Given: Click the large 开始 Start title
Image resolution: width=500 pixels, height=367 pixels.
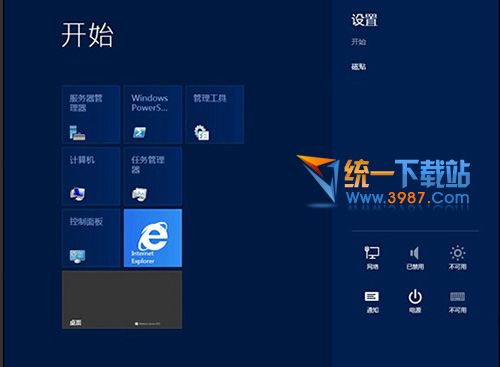Looking at the screenshot, I should [x=87, y=35].
